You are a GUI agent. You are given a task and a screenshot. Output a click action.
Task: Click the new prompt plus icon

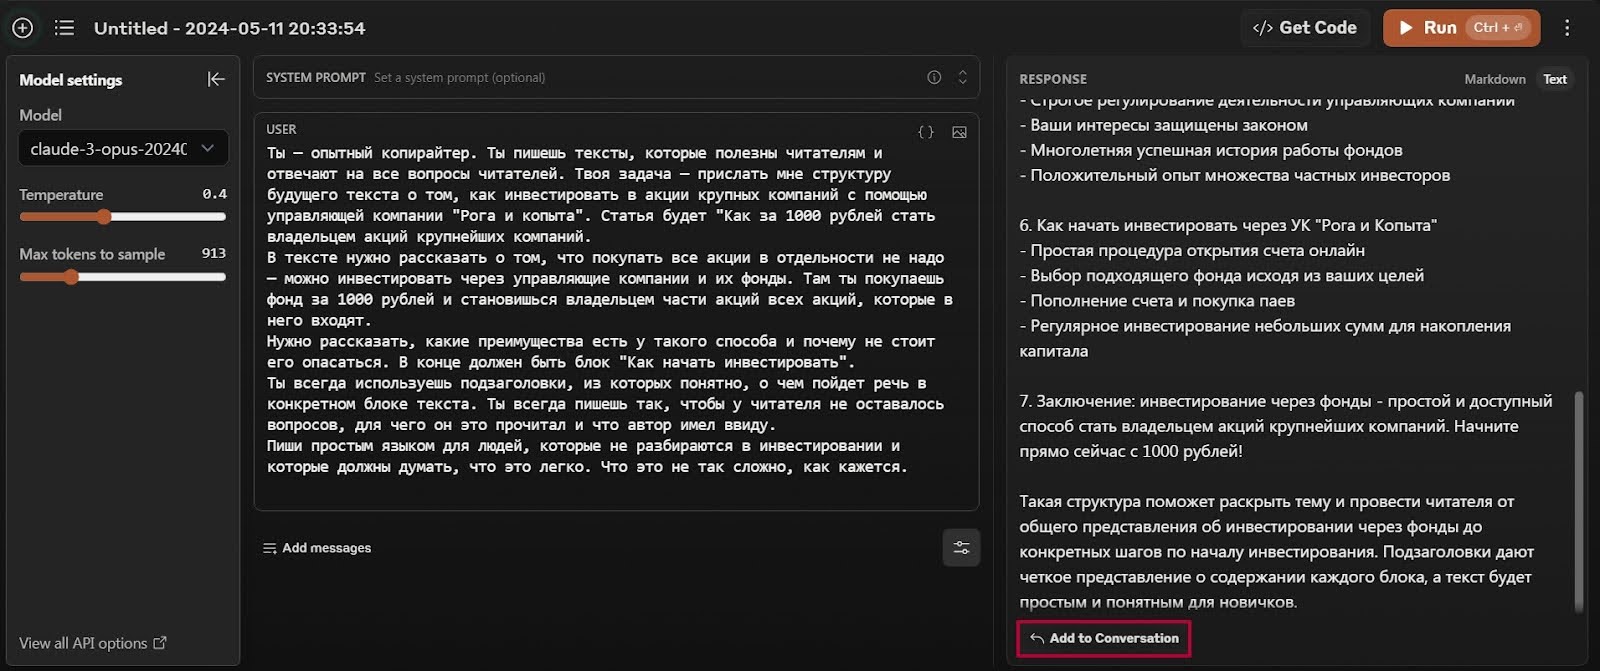[22, 28]
